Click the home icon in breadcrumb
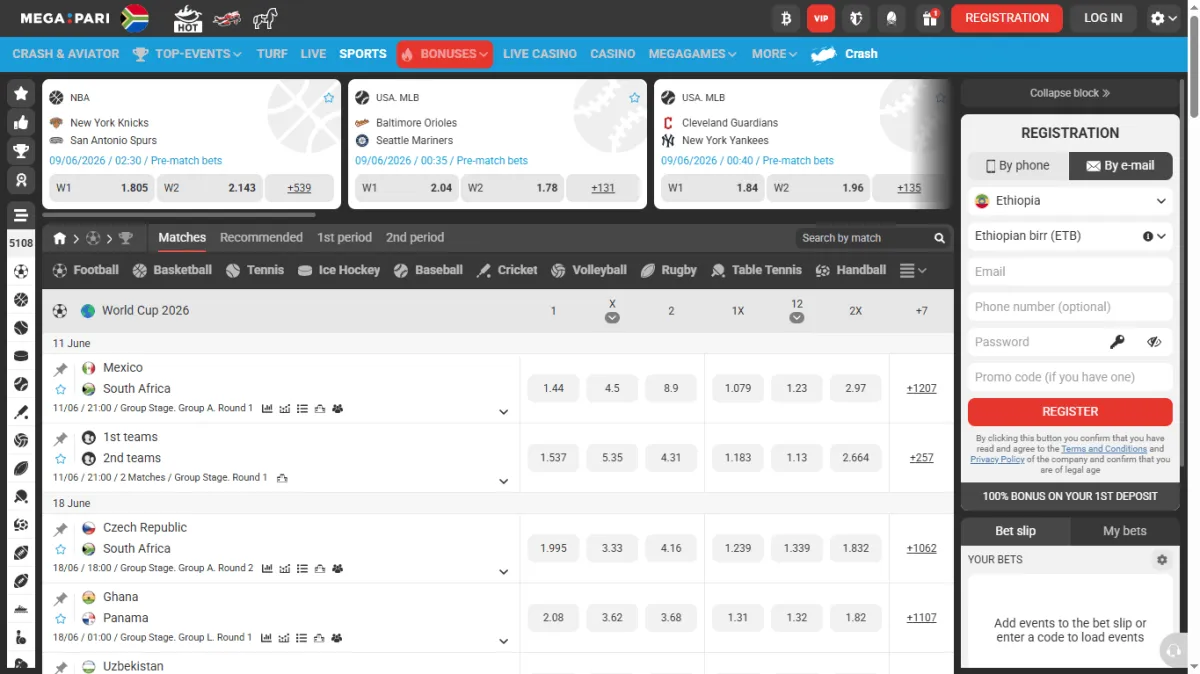Screen dimensions: 1200x674 pos(60,238)
